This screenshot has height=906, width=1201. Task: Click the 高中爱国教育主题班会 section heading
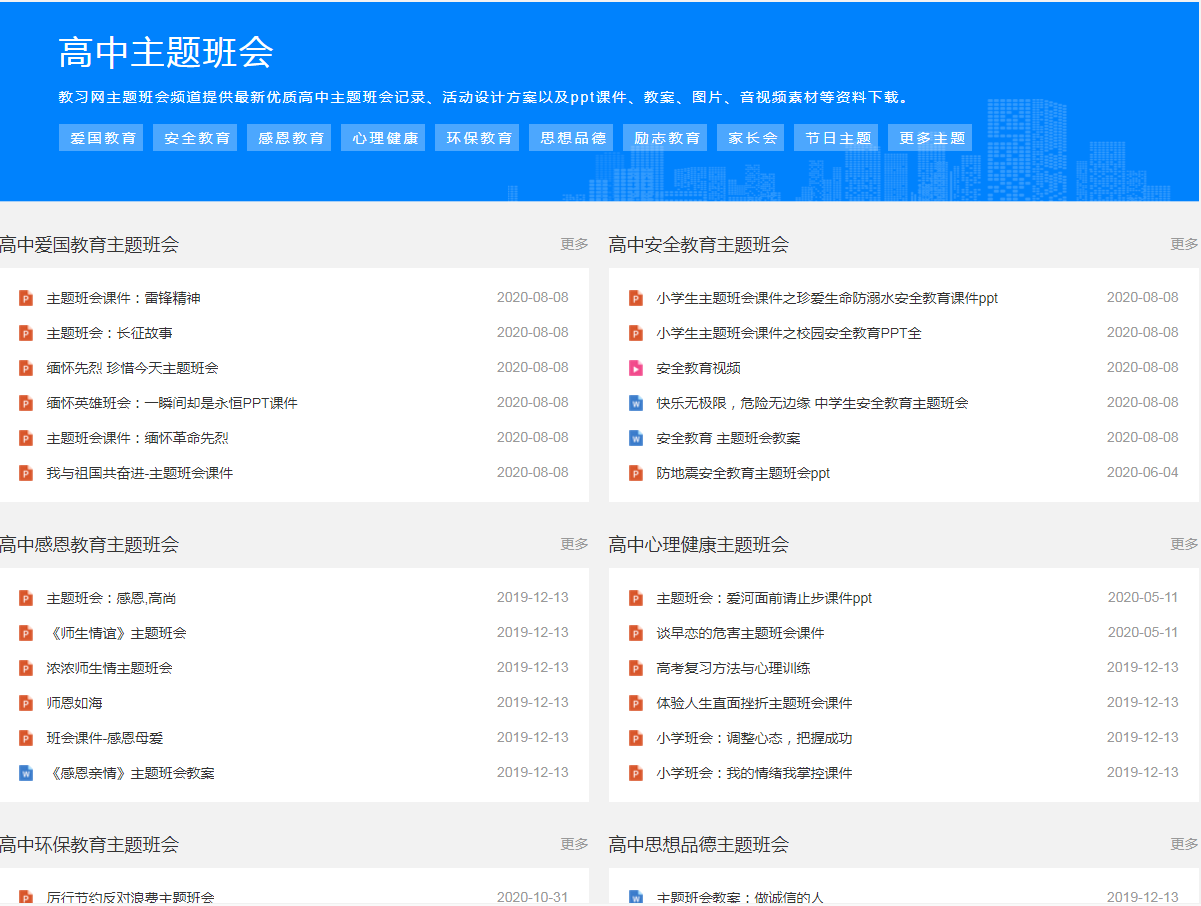tap(90, 245)
